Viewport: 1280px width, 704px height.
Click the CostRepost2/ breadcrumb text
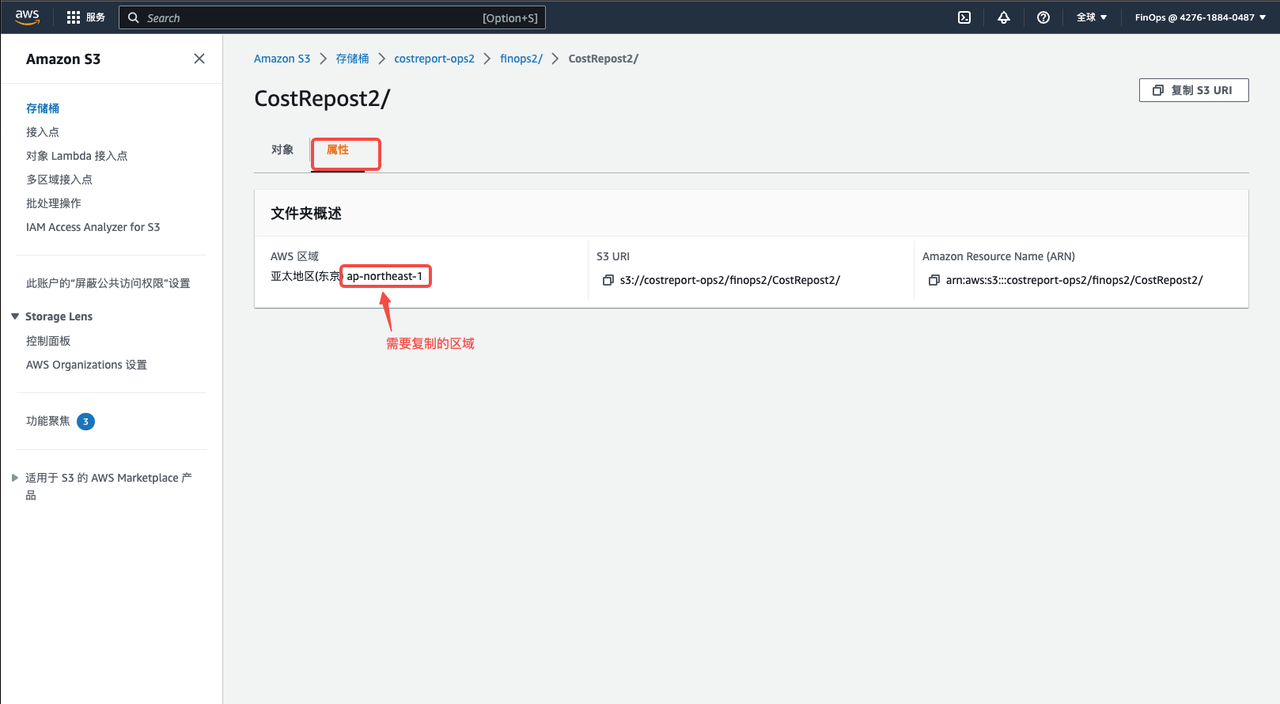[603, 59]
